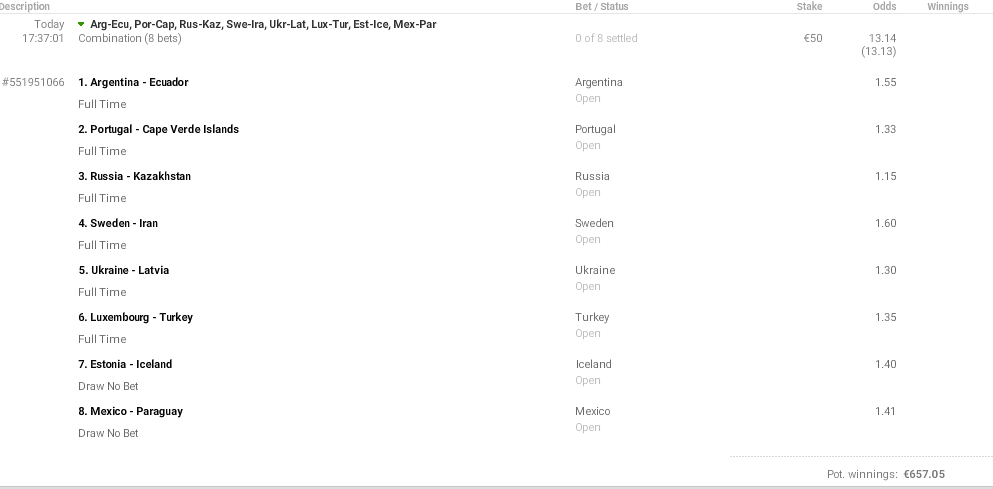Open match '6. Luxembourg - Turkey'
Screen dimensions: 993x489
136,317
